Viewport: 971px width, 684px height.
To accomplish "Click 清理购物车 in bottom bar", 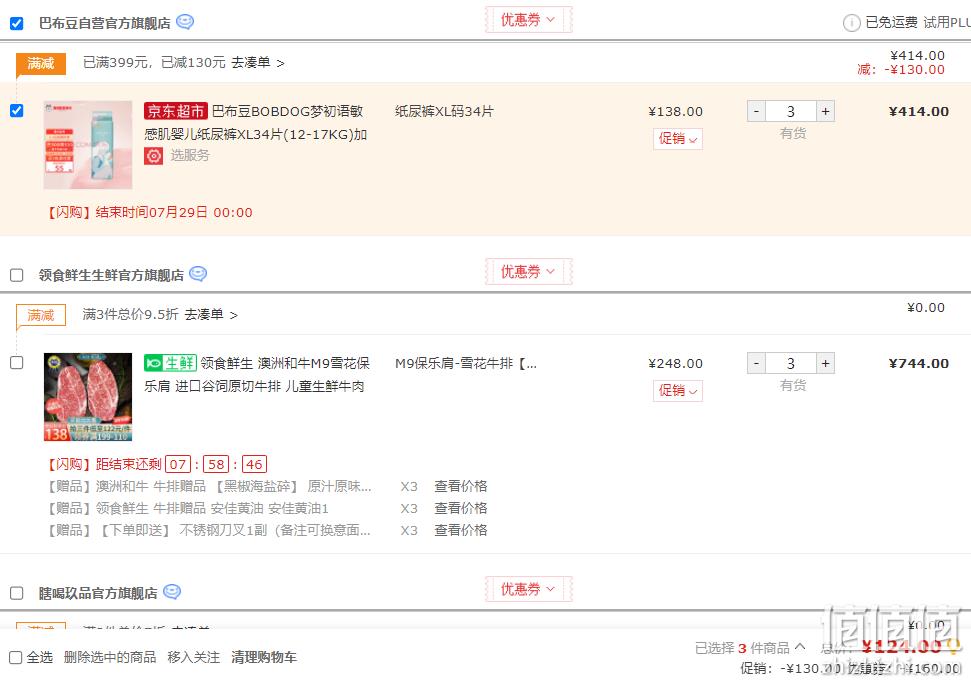I will click(264, 657).
